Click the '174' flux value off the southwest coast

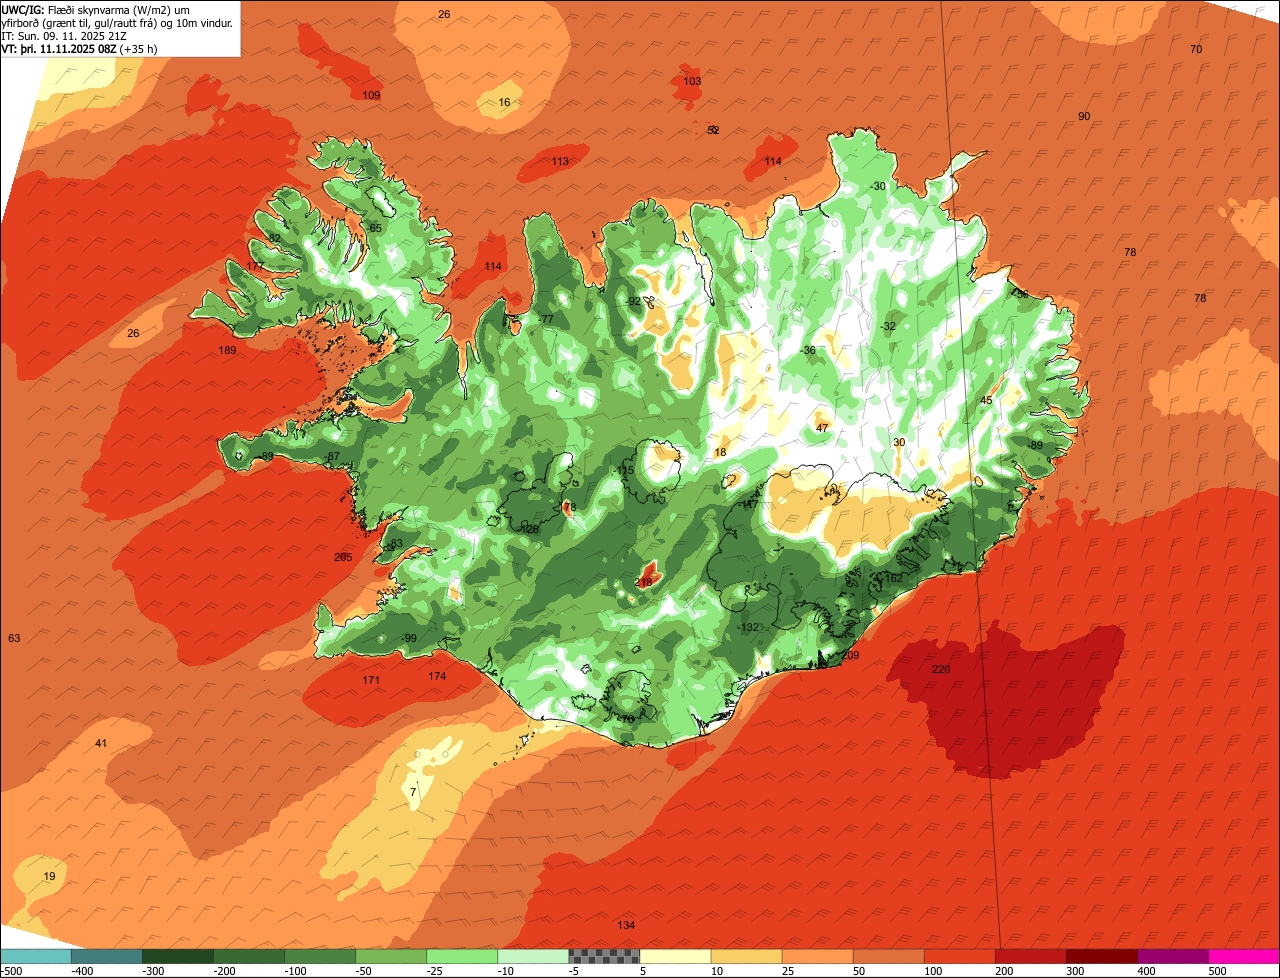pos(437,677)
